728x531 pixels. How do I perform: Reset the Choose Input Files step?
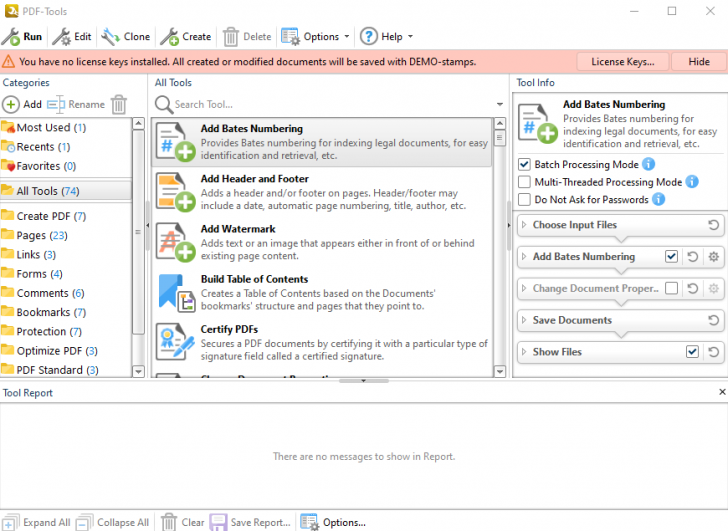click(714, 225)
